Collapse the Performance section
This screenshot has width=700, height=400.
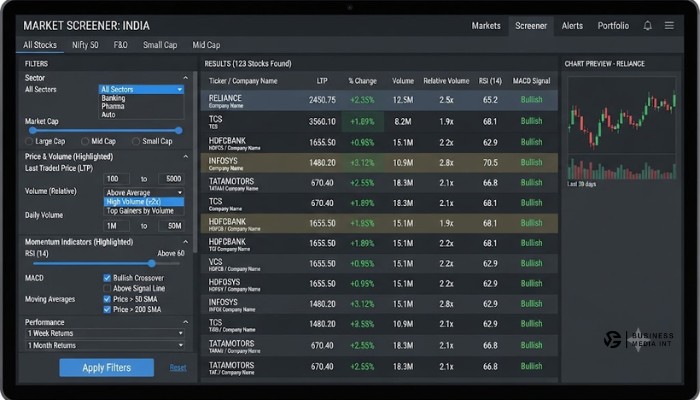186,322
